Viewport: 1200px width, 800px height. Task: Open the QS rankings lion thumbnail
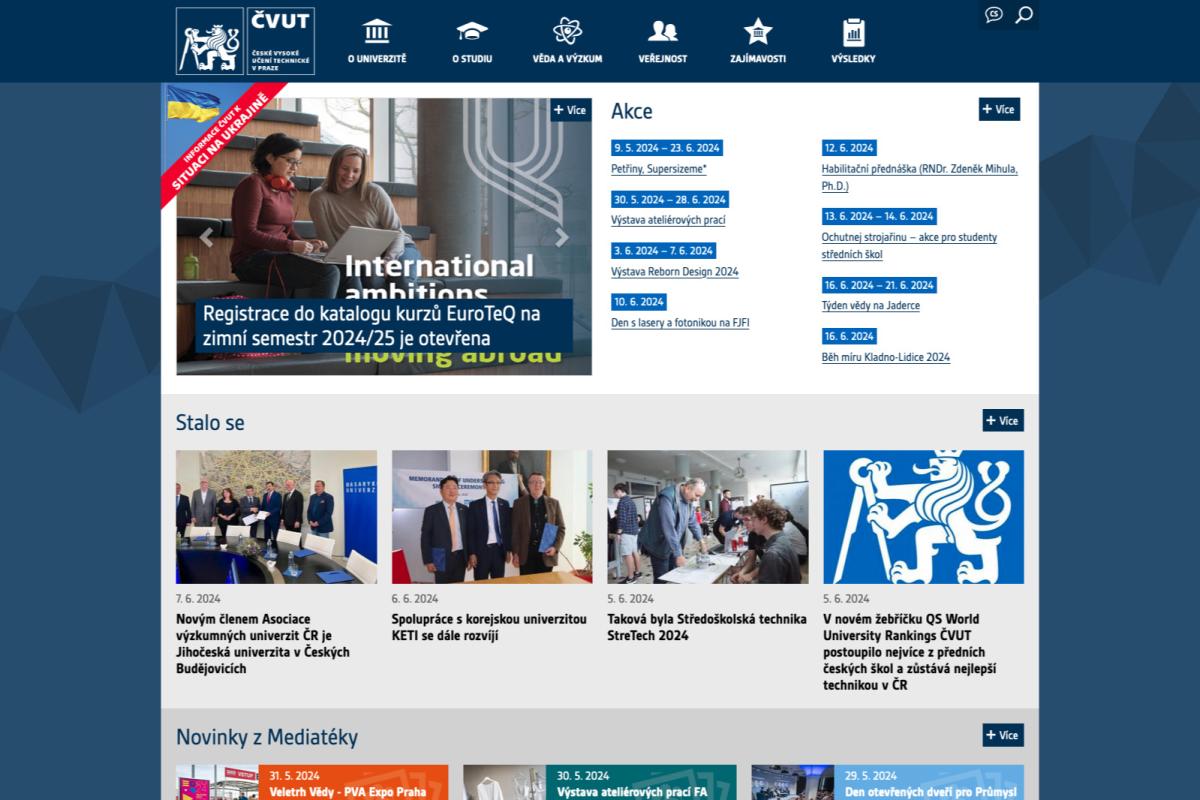(923, 517)
